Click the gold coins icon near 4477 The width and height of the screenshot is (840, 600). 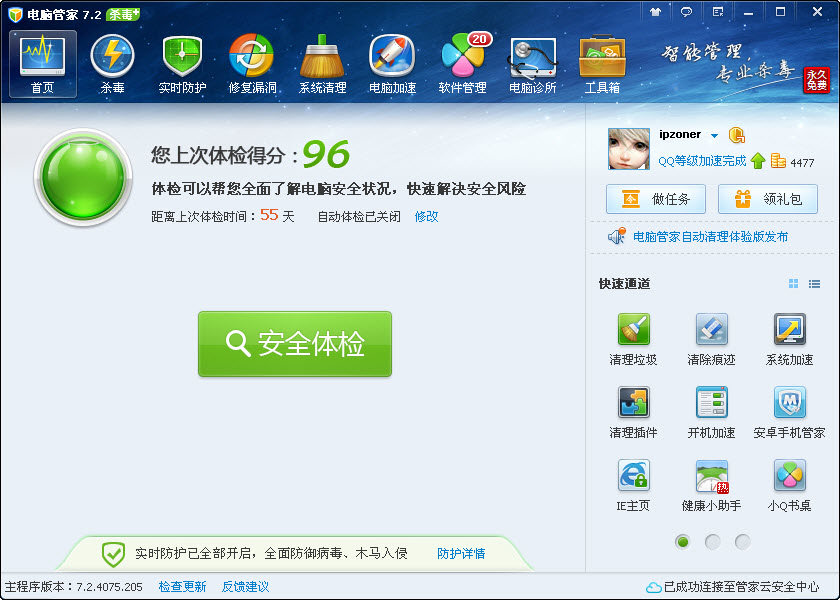[778, 161]
